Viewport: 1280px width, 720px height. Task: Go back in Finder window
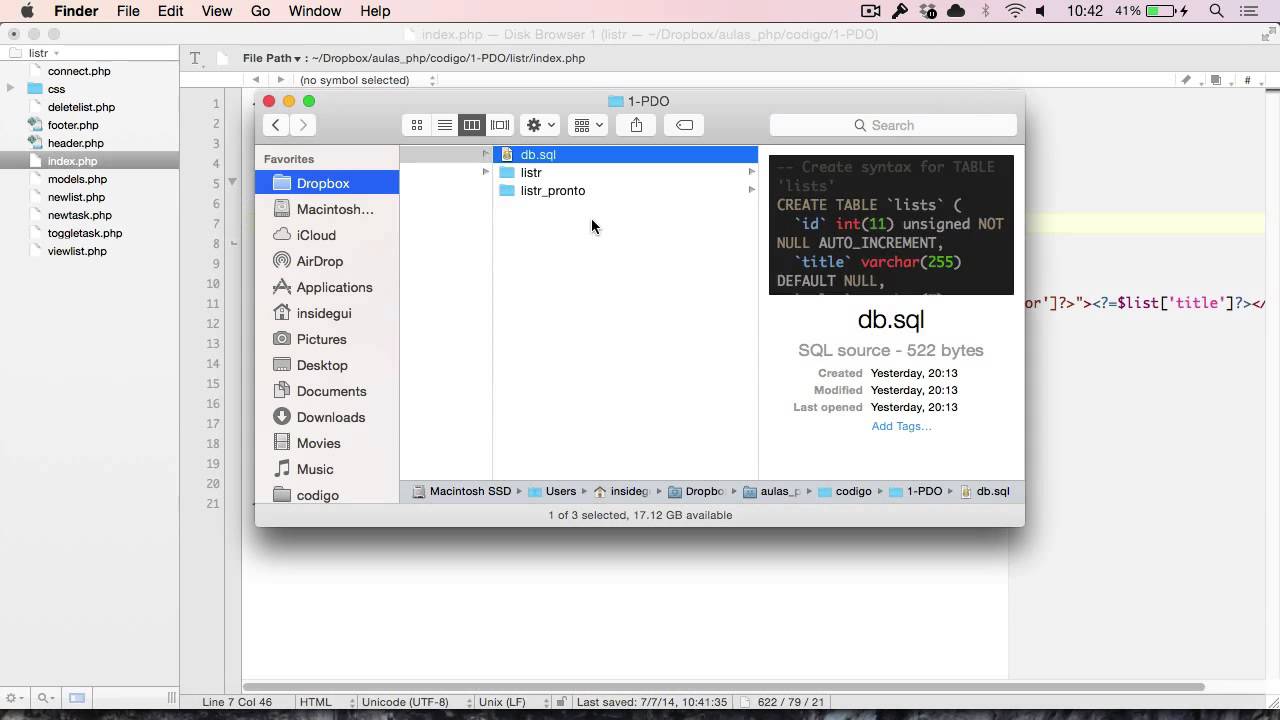point(276,125)
